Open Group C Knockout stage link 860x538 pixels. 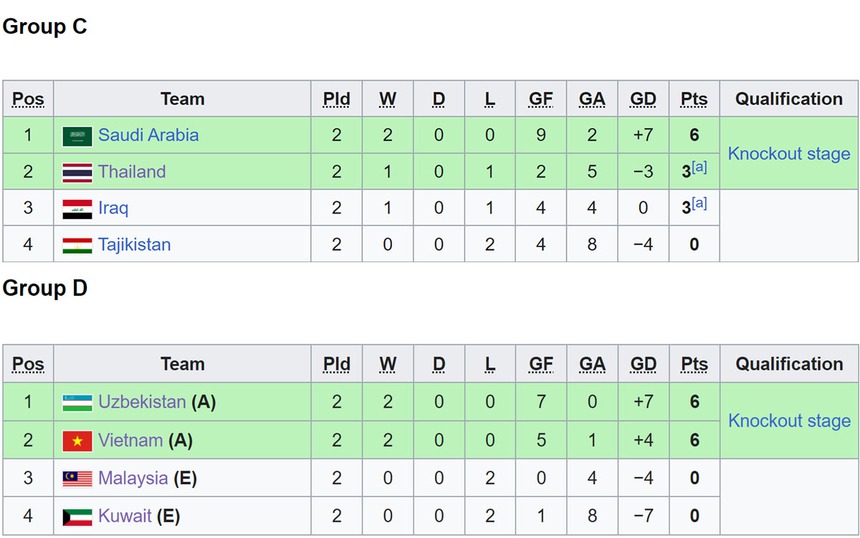point(788,154)
